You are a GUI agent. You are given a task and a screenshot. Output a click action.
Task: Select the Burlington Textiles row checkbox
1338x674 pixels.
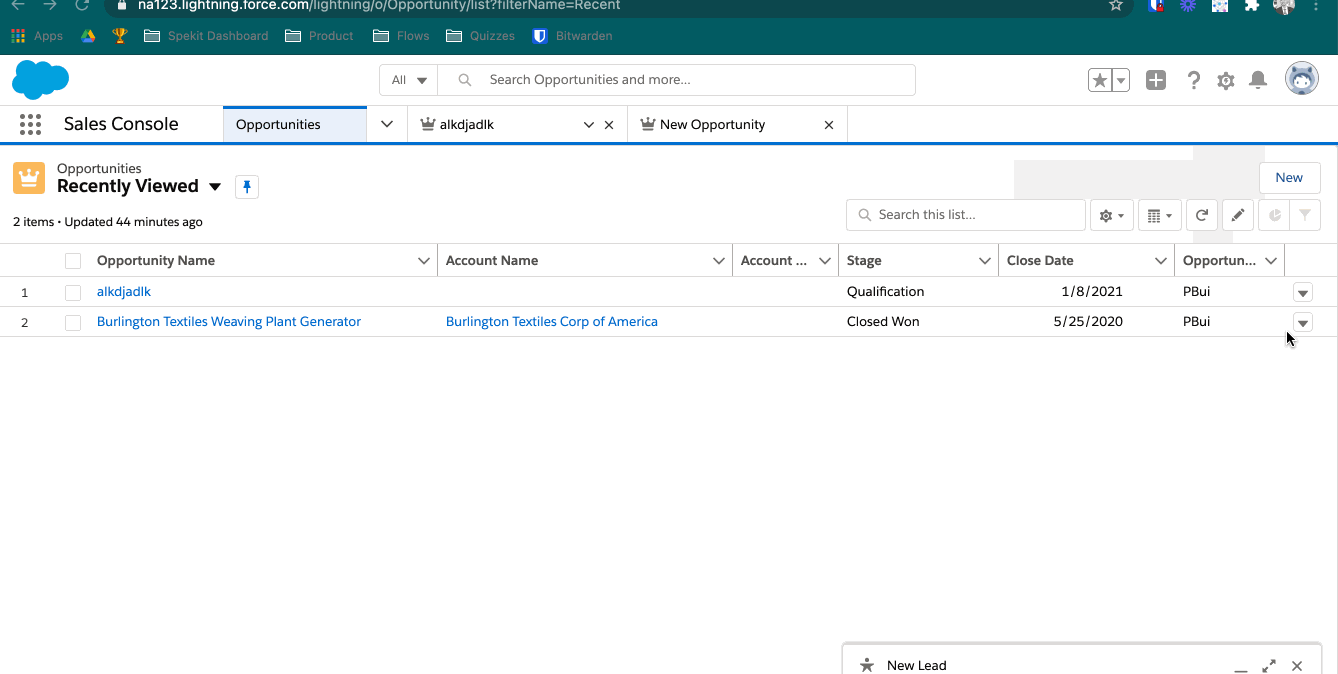(73, 322)
